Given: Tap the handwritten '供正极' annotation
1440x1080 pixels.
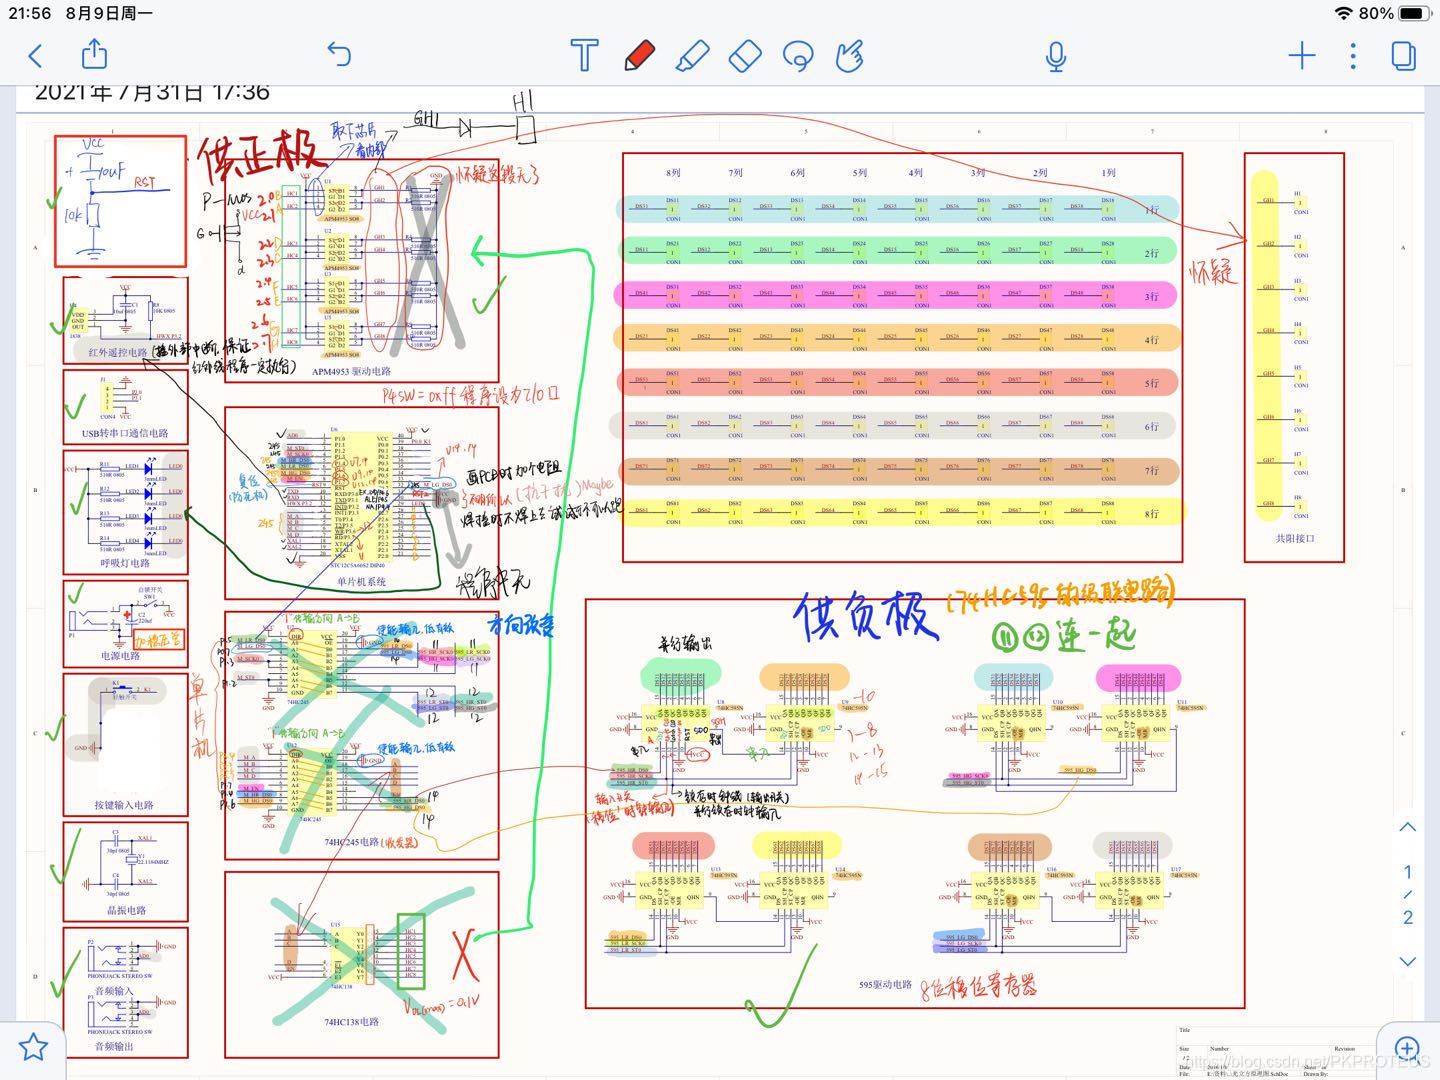Looking at the screenshot, I should coord(262,155).
